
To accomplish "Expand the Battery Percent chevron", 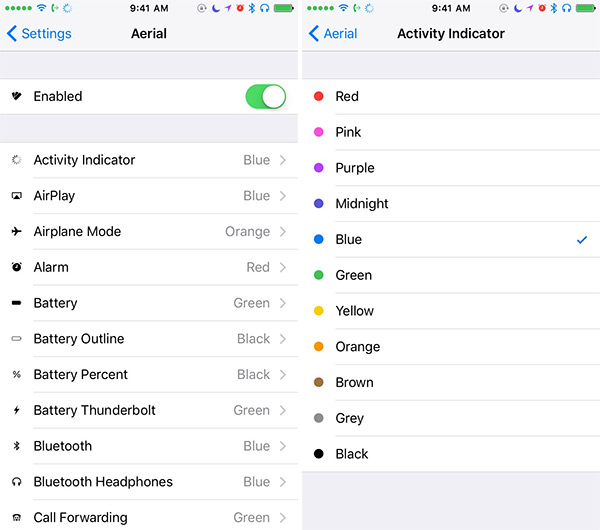I will tap(283, 375).
